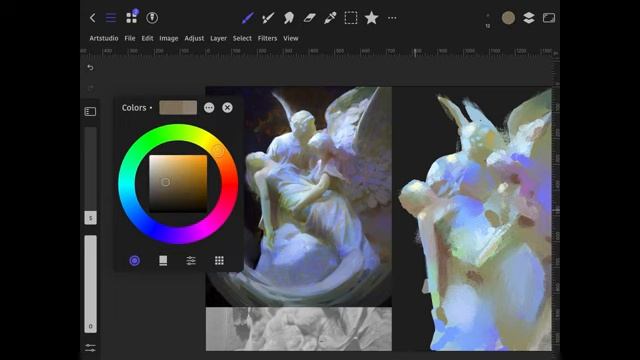This screenshot has height=360, width=640.
Task: Tap the circled pen-nib icon
Action: (152, 18)
